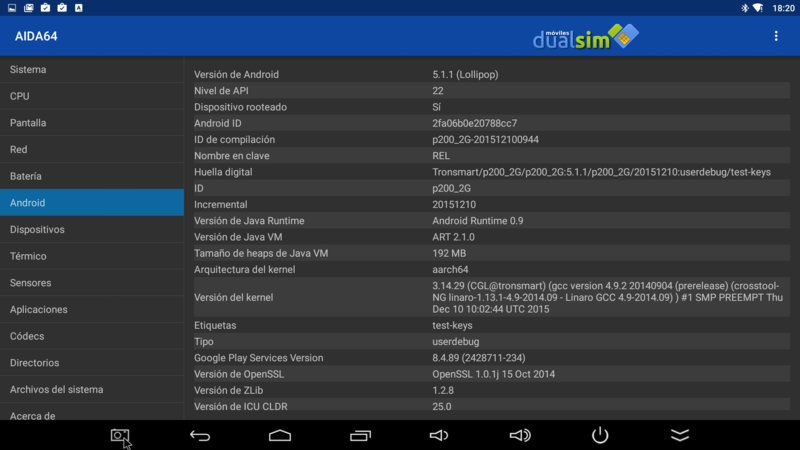
Task: Tap the back arrow navigation icon
Action: (x=200, y=435)
